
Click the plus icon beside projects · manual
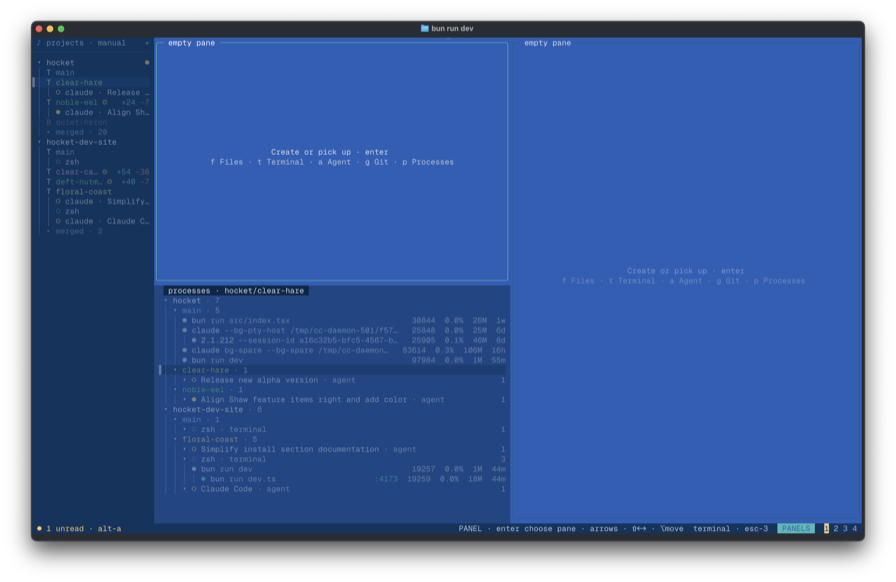pos(147,43)
